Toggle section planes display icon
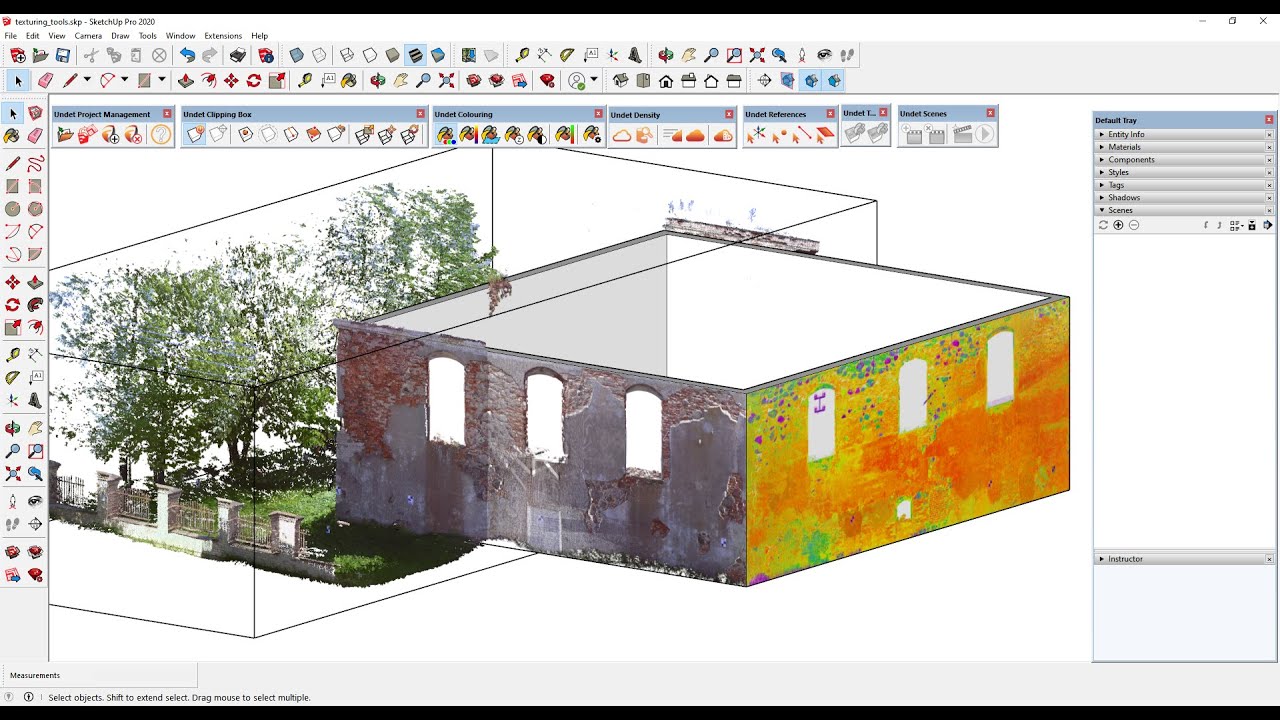This screenshot has width=1280, height=720. click(x=787, y=80)
